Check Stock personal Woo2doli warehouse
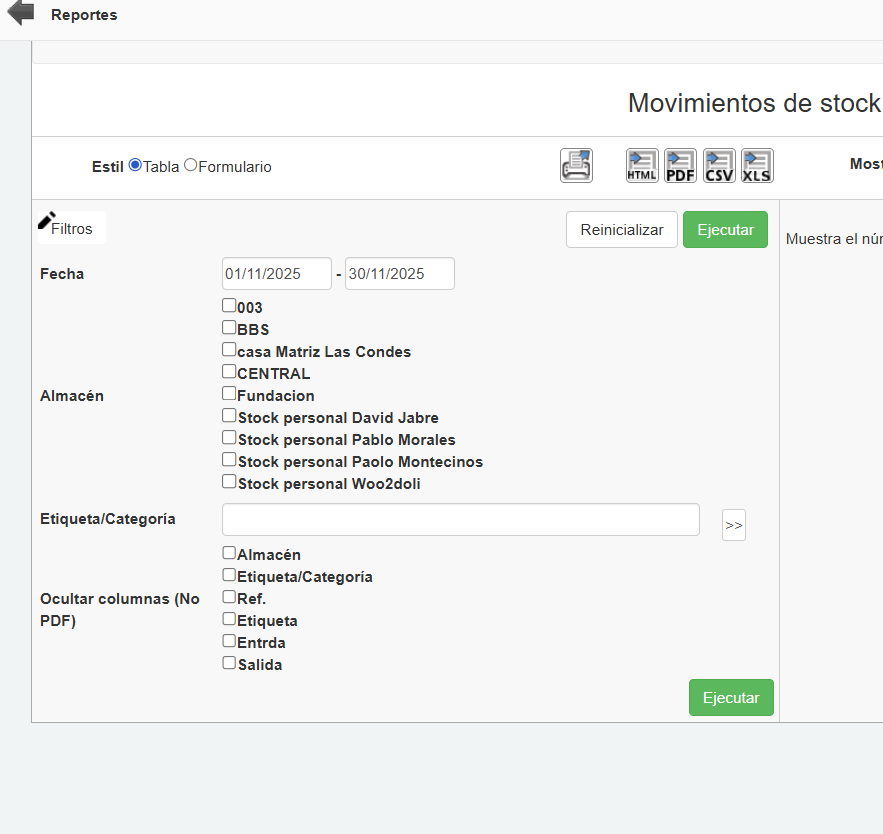This screenshot has width=883, height=834. point(228,480)
